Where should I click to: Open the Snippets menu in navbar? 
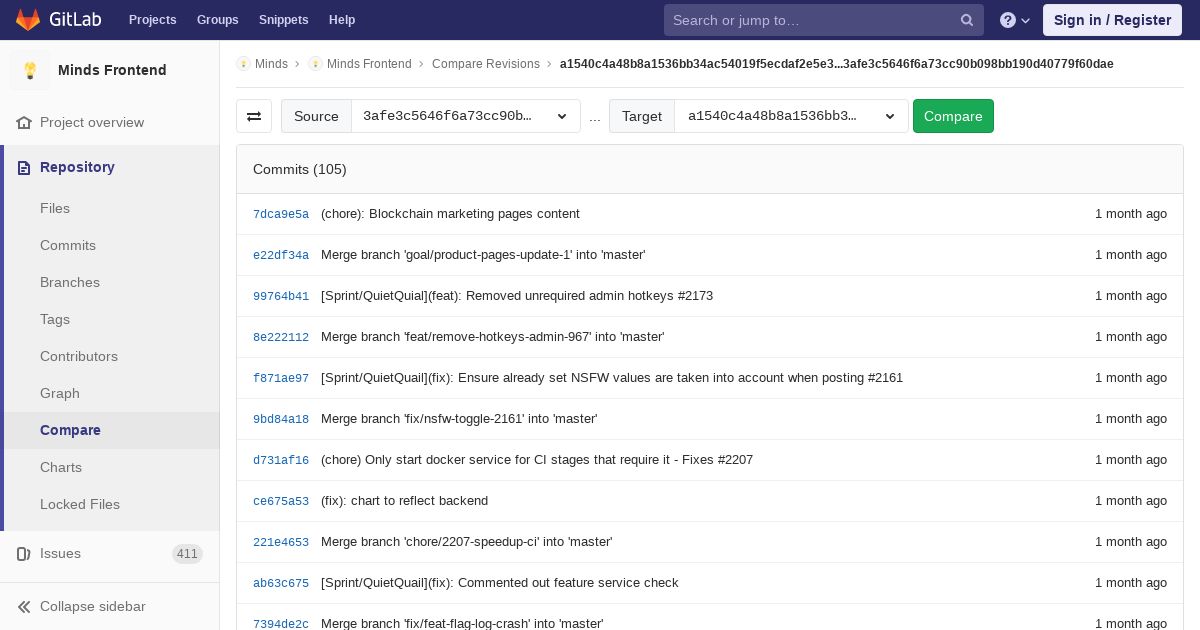(x=284, y=20)
